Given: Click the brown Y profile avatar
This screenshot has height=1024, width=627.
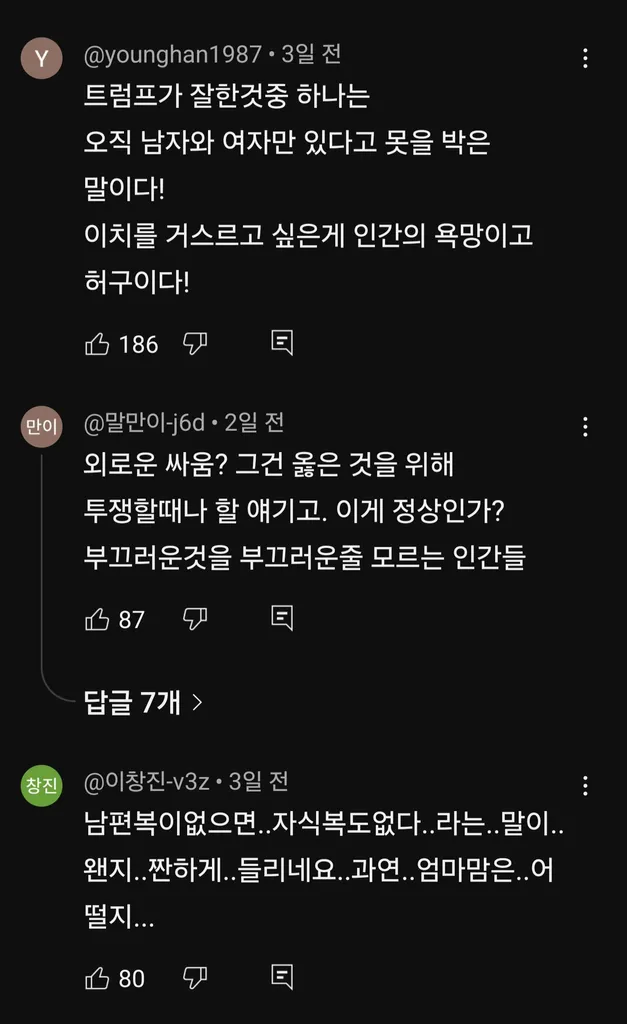Looking at the screenshot, I should pos(42,59).
